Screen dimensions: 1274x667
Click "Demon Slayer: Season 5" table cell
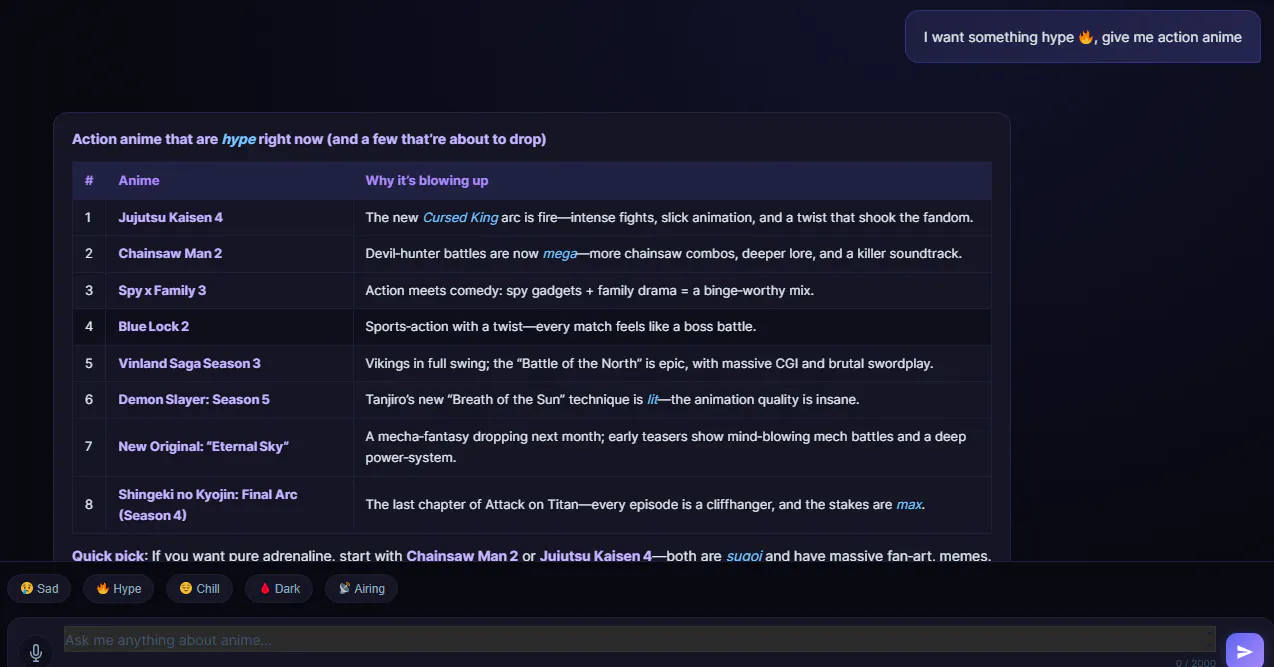click(x=229, y=399)
